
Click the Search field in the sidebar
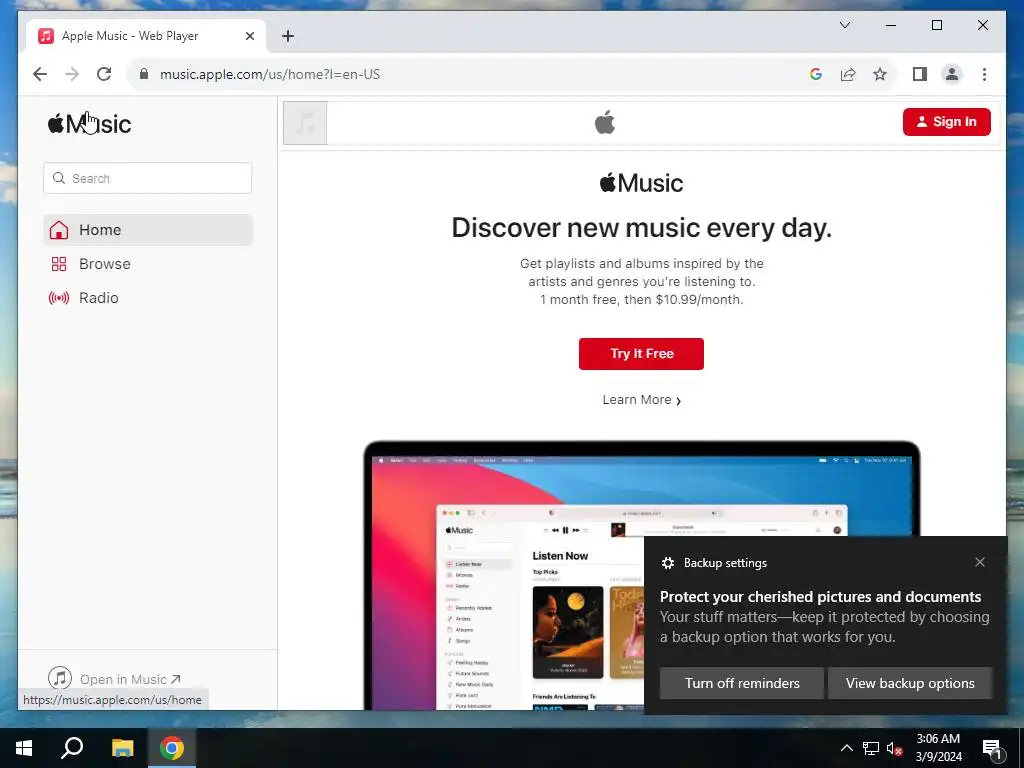click(x=148, y=178)
